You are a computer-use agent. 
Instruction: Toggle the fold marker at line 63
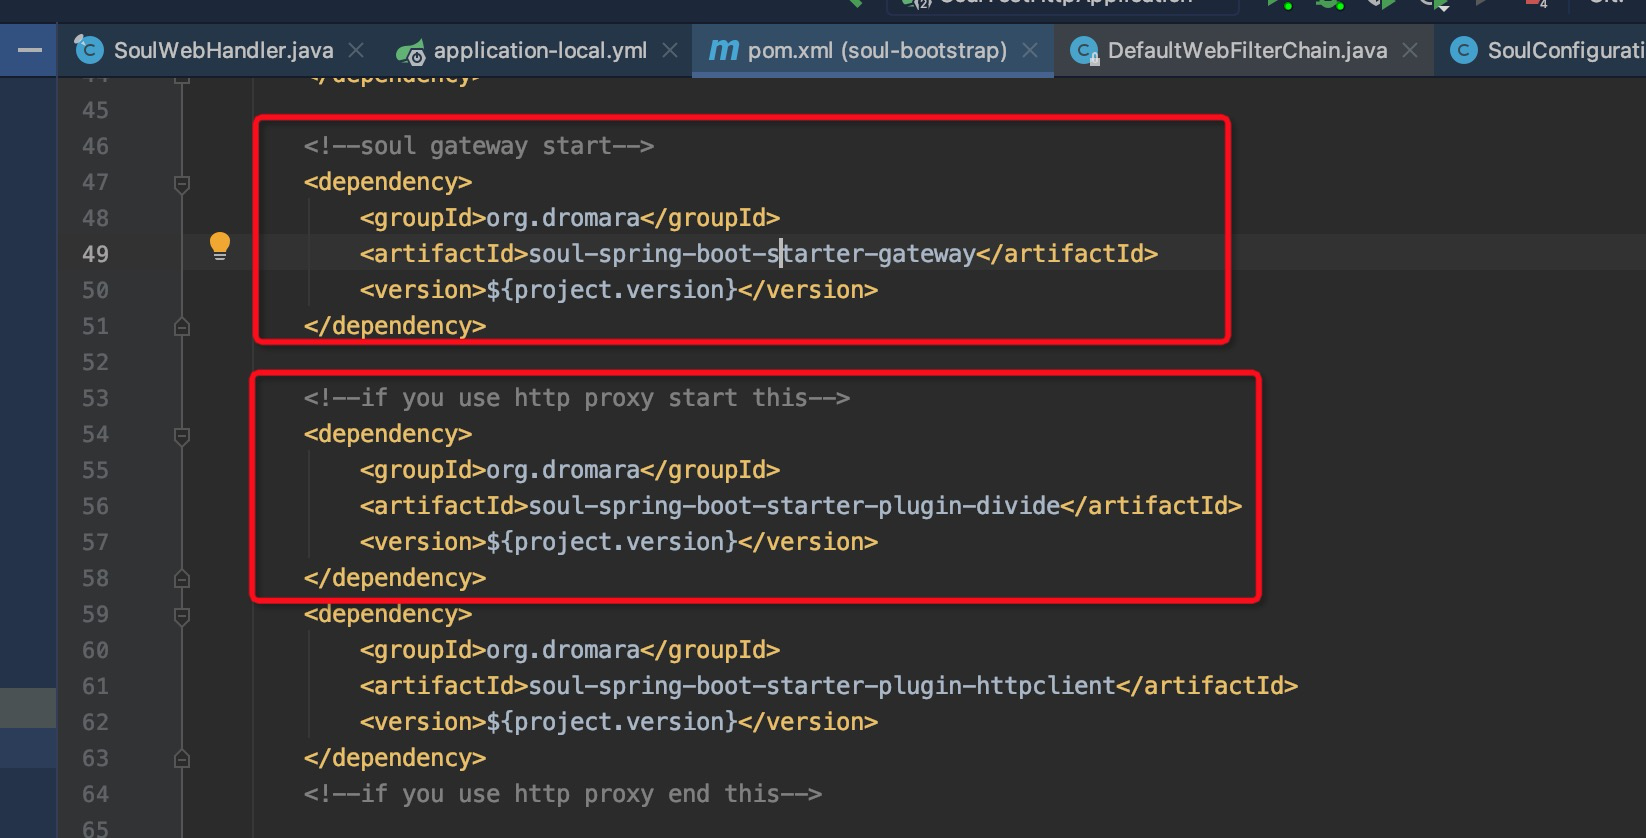pos(182,758)
